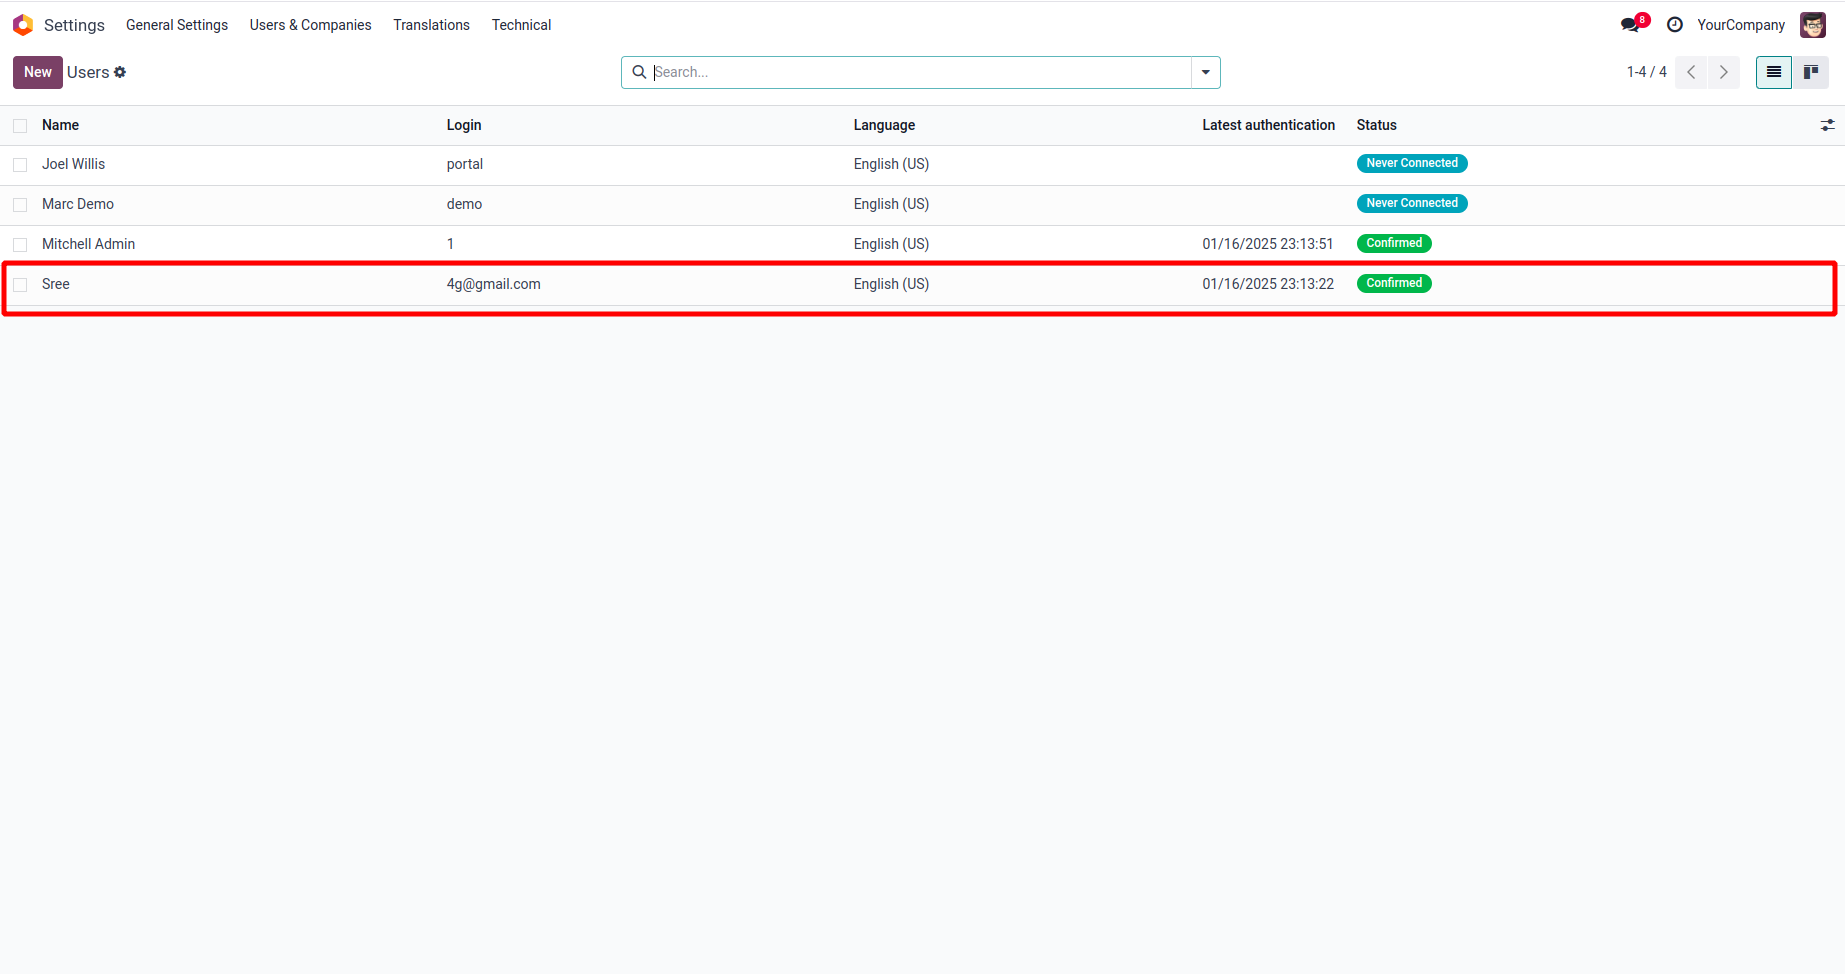The width and height of the screenshot is (1845, 974).
Task: Open optional columns settings icon
Action: point(1827,125)
